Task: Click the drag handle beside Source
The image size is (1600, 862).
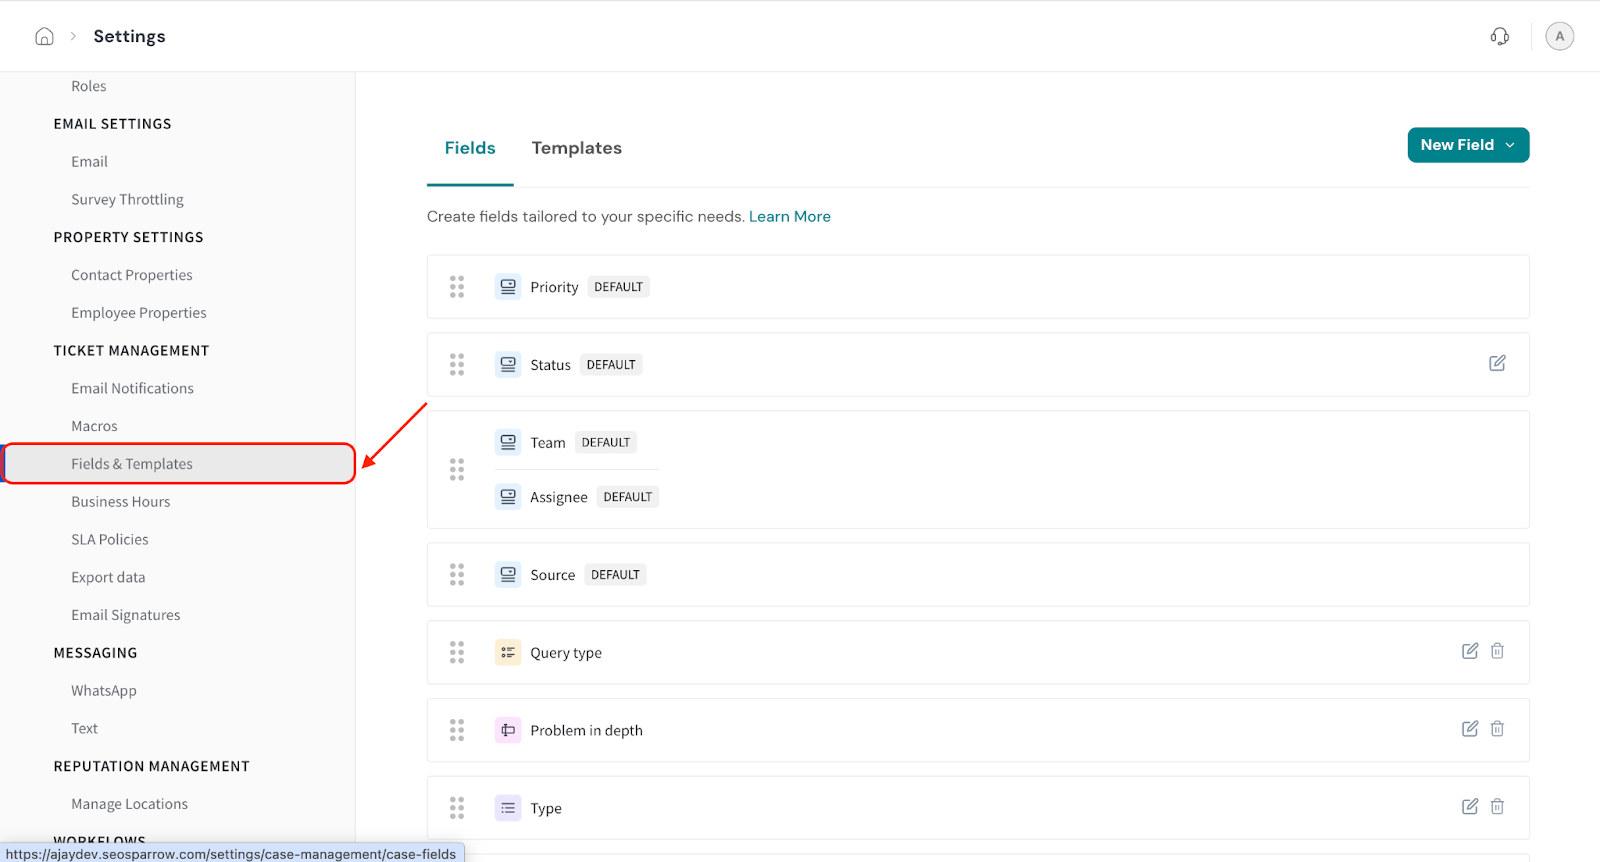Action: [x=457, y=574]
